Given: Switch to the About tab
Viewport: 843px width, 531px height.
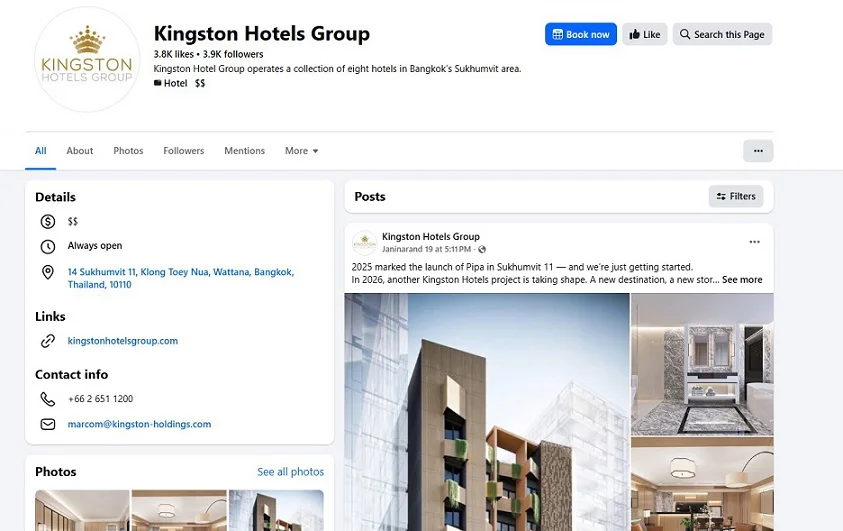Looking at the screenshot, I should point(80,151).
